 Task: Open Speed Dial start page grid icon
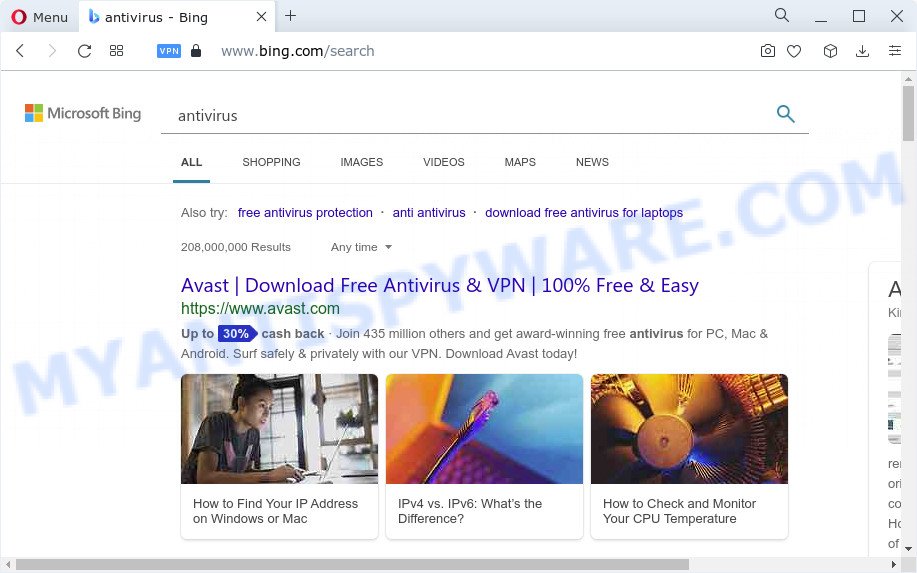pyautogui.click(x=116, y=51)
